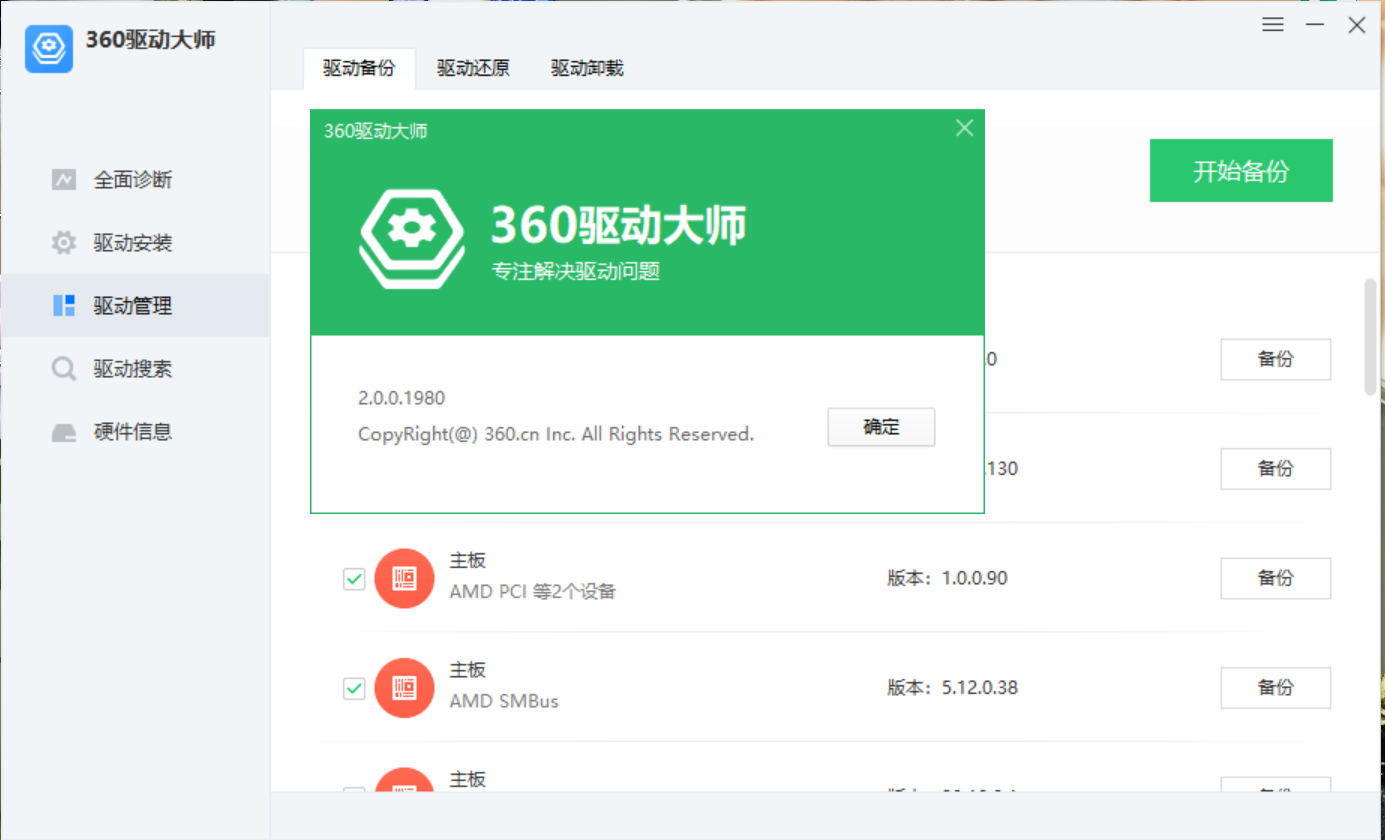The width and height of the screenshot is (1385, 840).
Task: Switch to the 驱动备份 tab
Action: click(359, 68)
